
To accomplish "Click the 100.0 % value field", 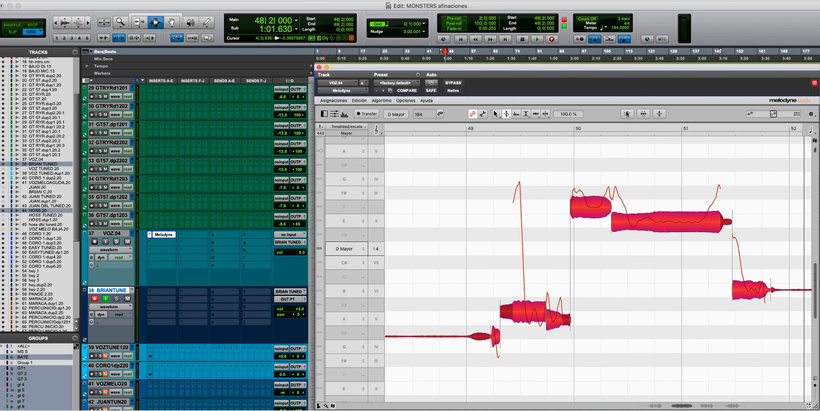I will pos(568,114).
